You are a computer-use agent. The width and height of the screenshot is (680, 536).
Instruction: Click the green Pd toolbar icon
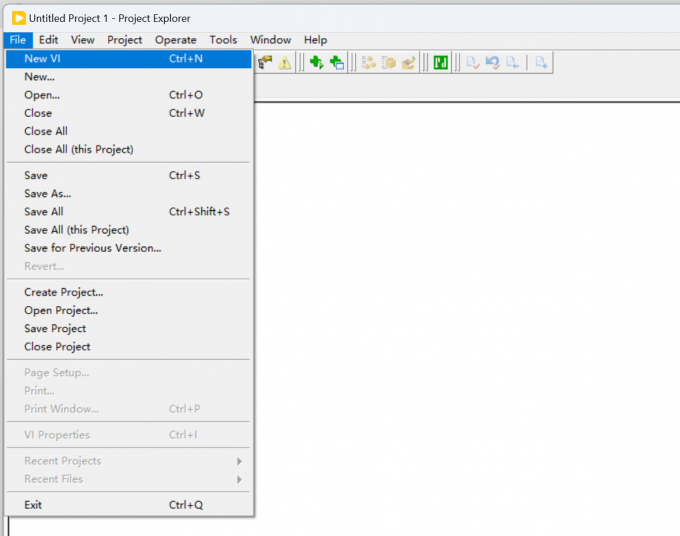click(x=440, y=62)
